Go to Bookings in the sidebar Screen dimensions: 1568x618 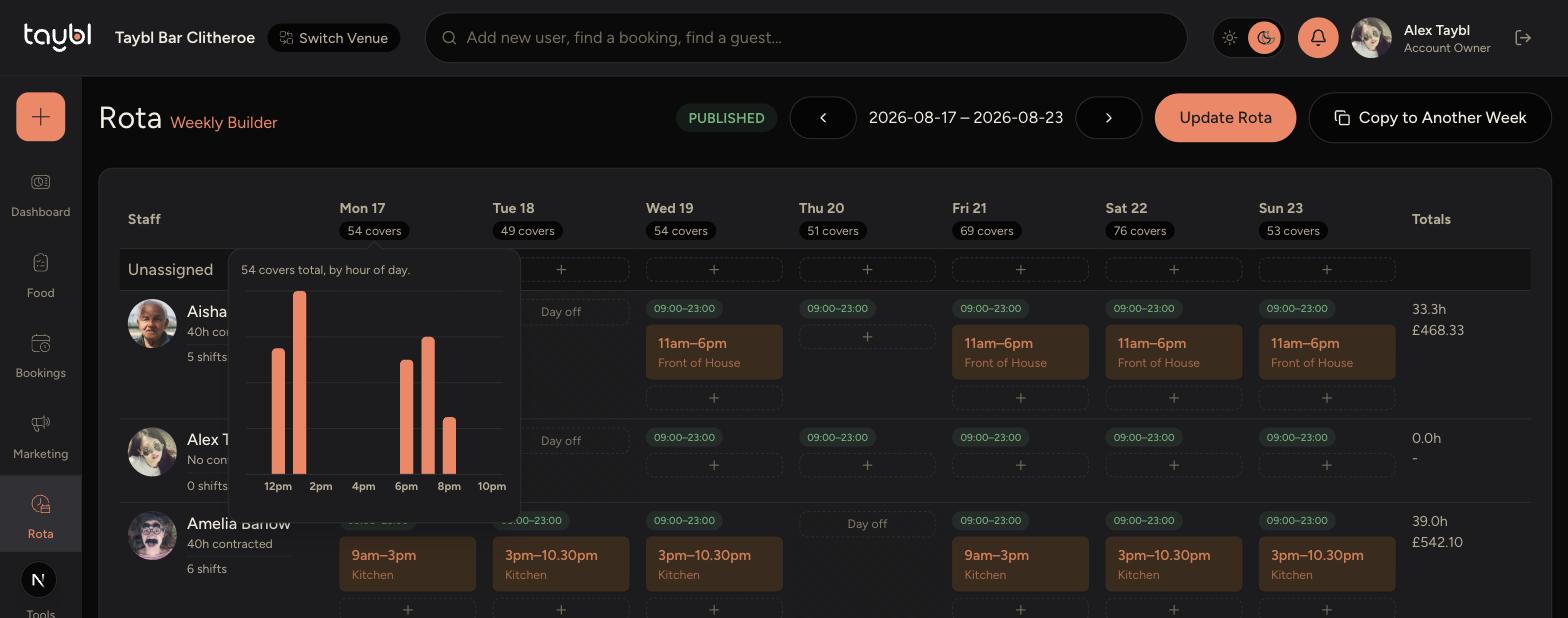(x=40, y=355)
